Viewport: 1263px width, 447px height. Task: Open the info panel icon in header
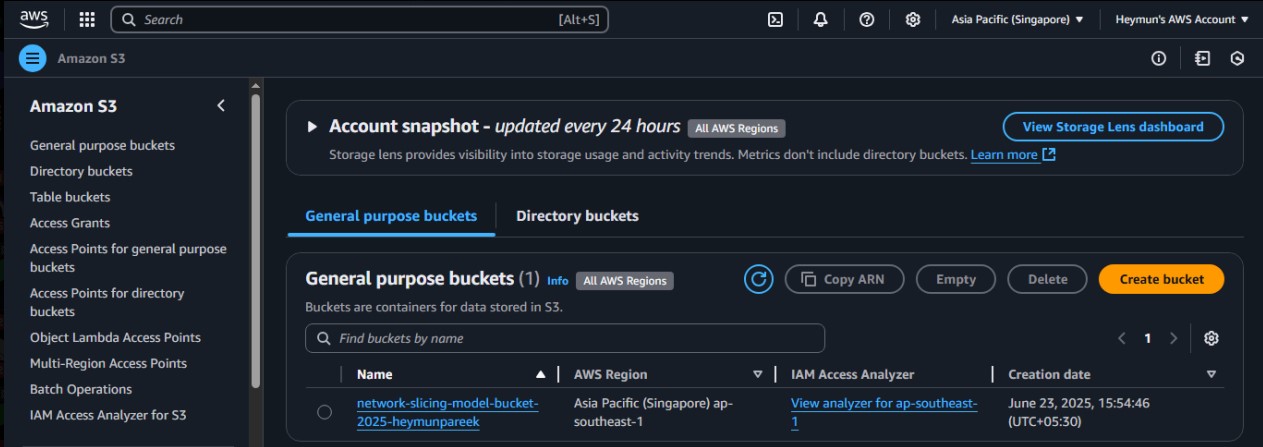1159,59
